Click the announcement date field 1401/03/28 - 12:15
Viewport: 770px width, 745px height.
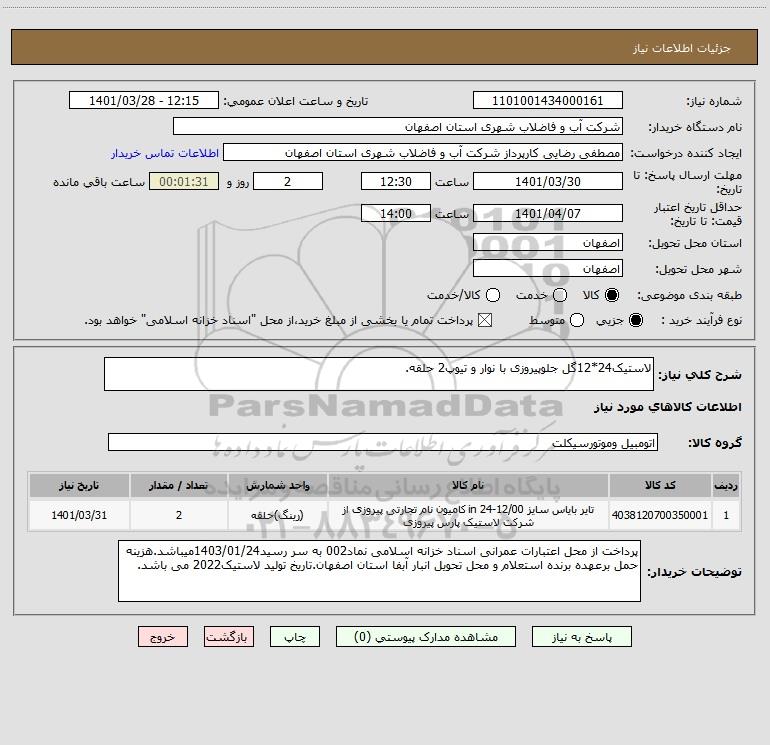click(x=144, y=100)
